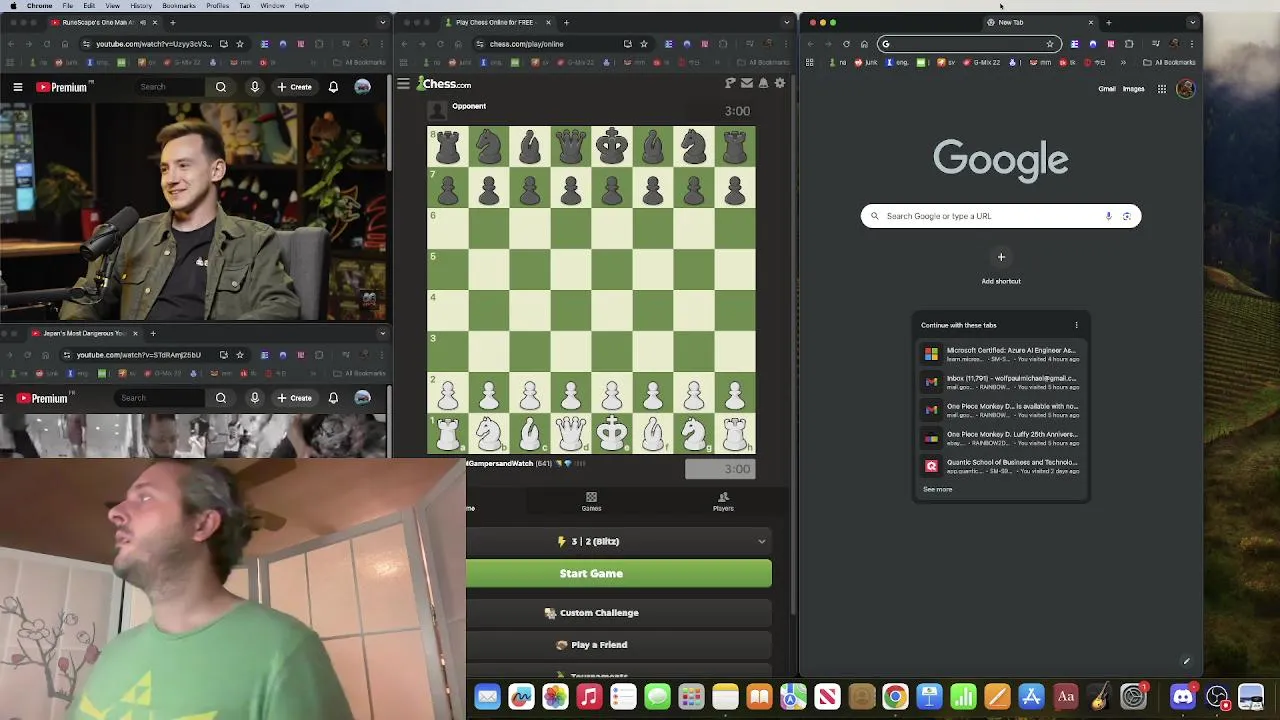1280x720 pixels.
Task: Open the Google apps grid
Action: 1162,89
